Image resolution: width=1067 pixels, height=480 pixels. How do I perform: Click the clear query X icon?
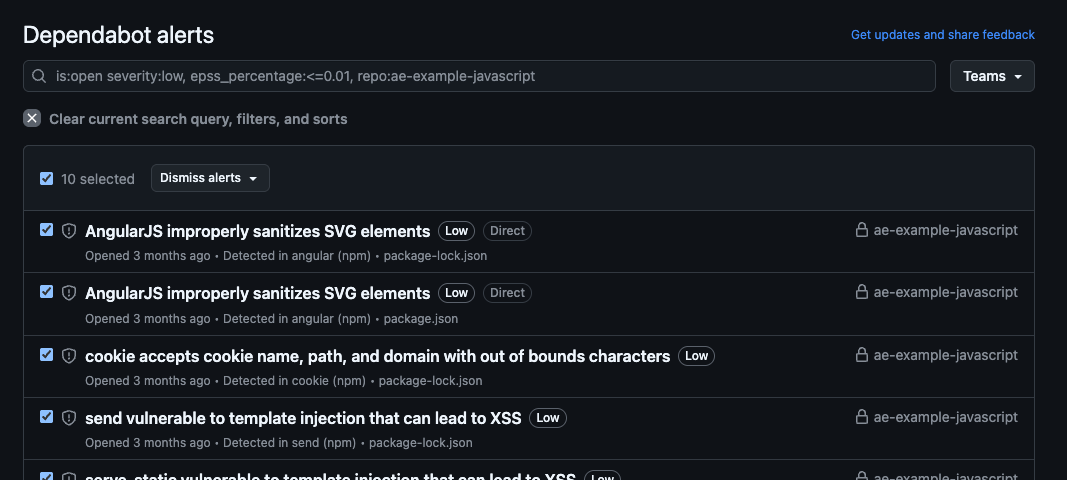(32, 119)
